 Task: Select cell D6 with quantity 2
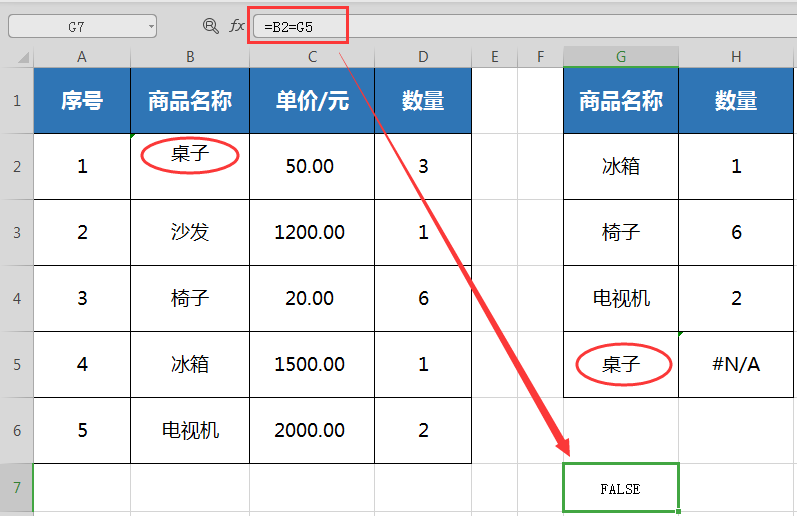pos(423,431)
